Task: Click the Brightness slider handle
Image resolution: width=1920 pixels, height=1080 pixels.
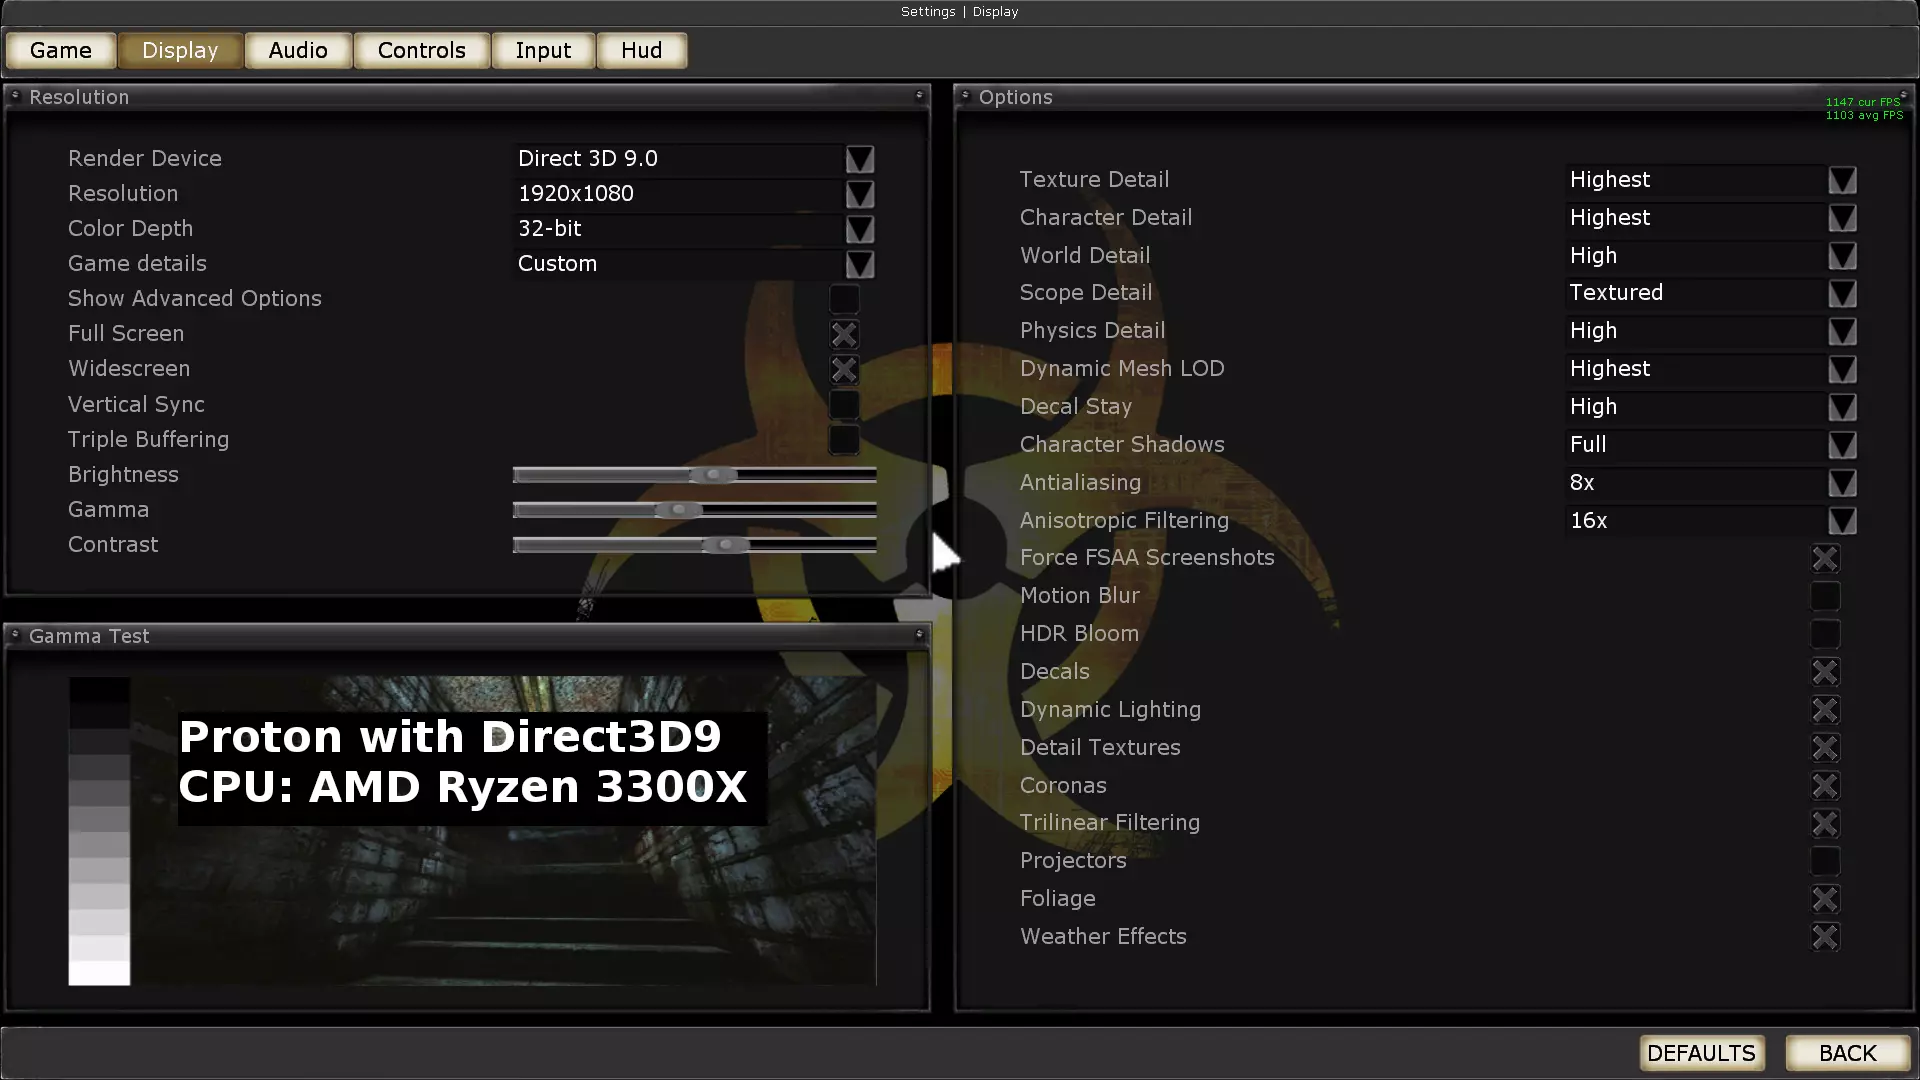Action: coord(714,475)
